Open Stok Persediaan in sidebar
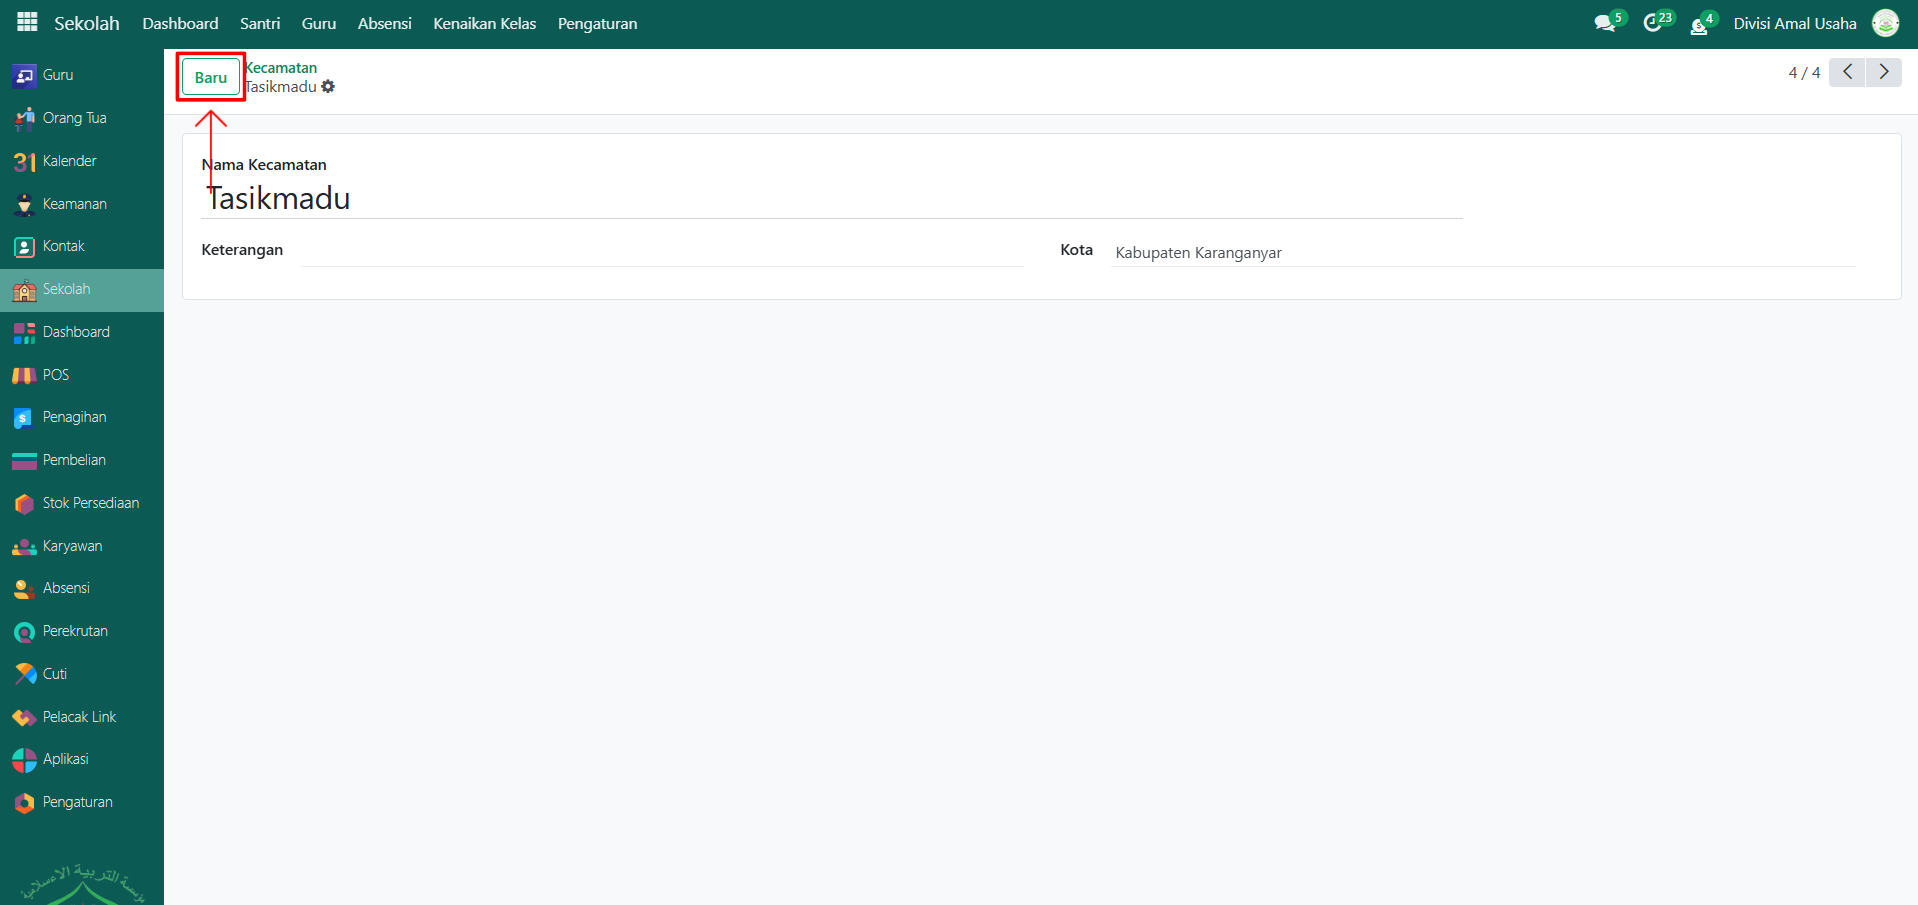This screenshot has width=1918, height=905. click(90, 503)
